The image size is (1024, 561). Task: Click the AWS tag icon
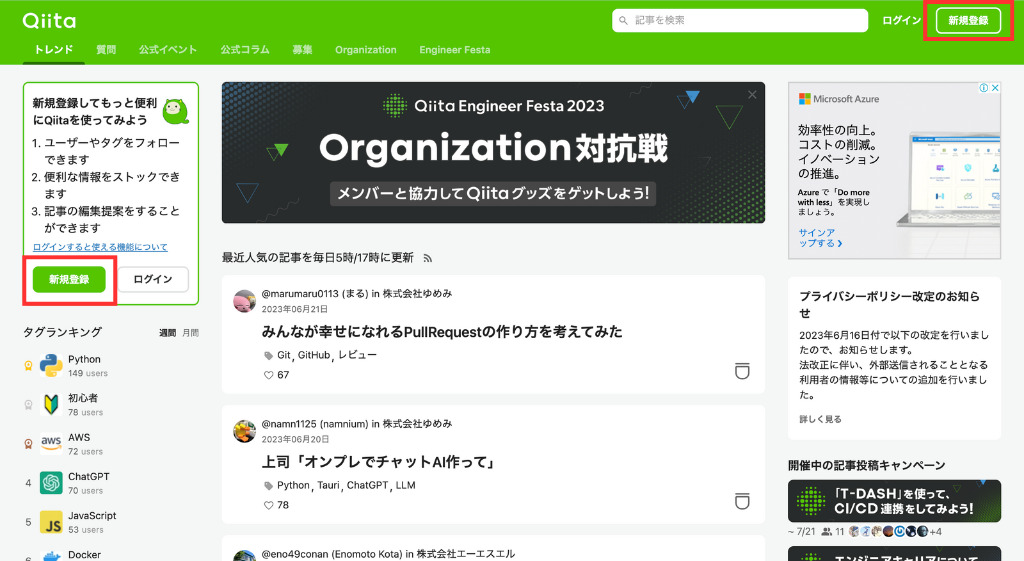coord(51,444)
